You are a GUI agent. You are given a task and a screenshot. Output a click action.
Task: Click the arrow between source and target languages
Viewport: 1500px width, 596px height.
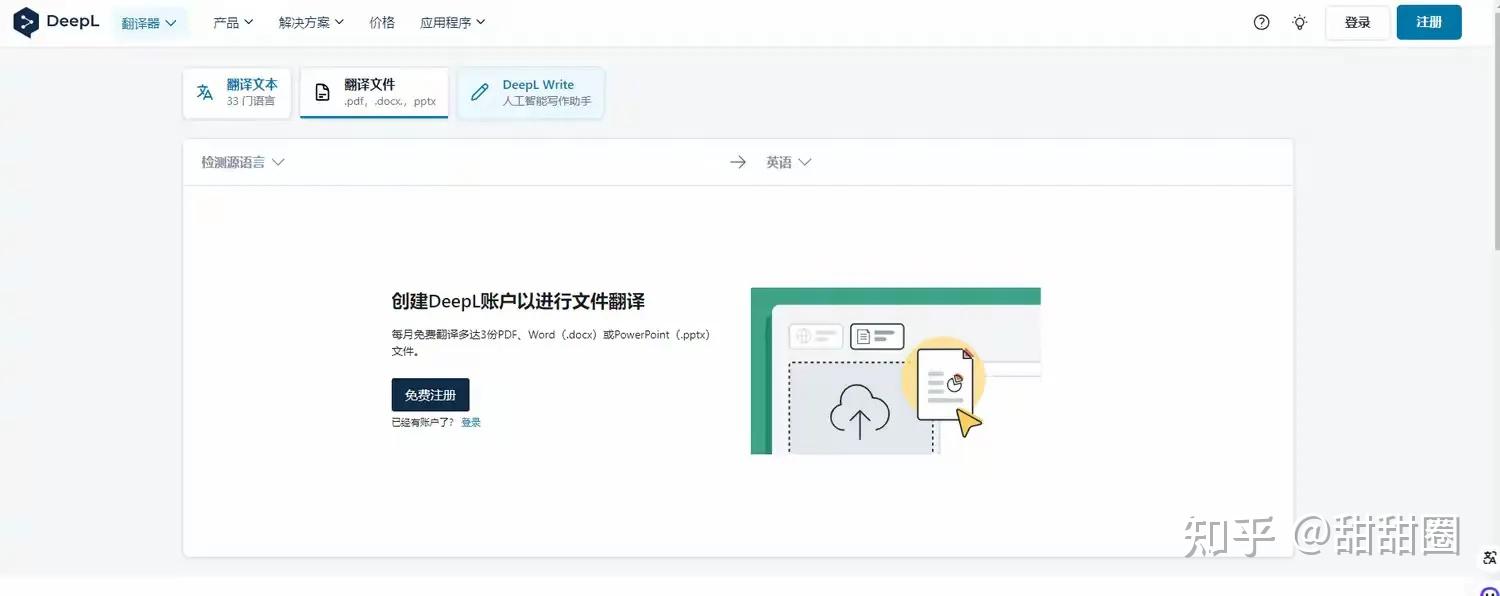(x=738, y=162)
